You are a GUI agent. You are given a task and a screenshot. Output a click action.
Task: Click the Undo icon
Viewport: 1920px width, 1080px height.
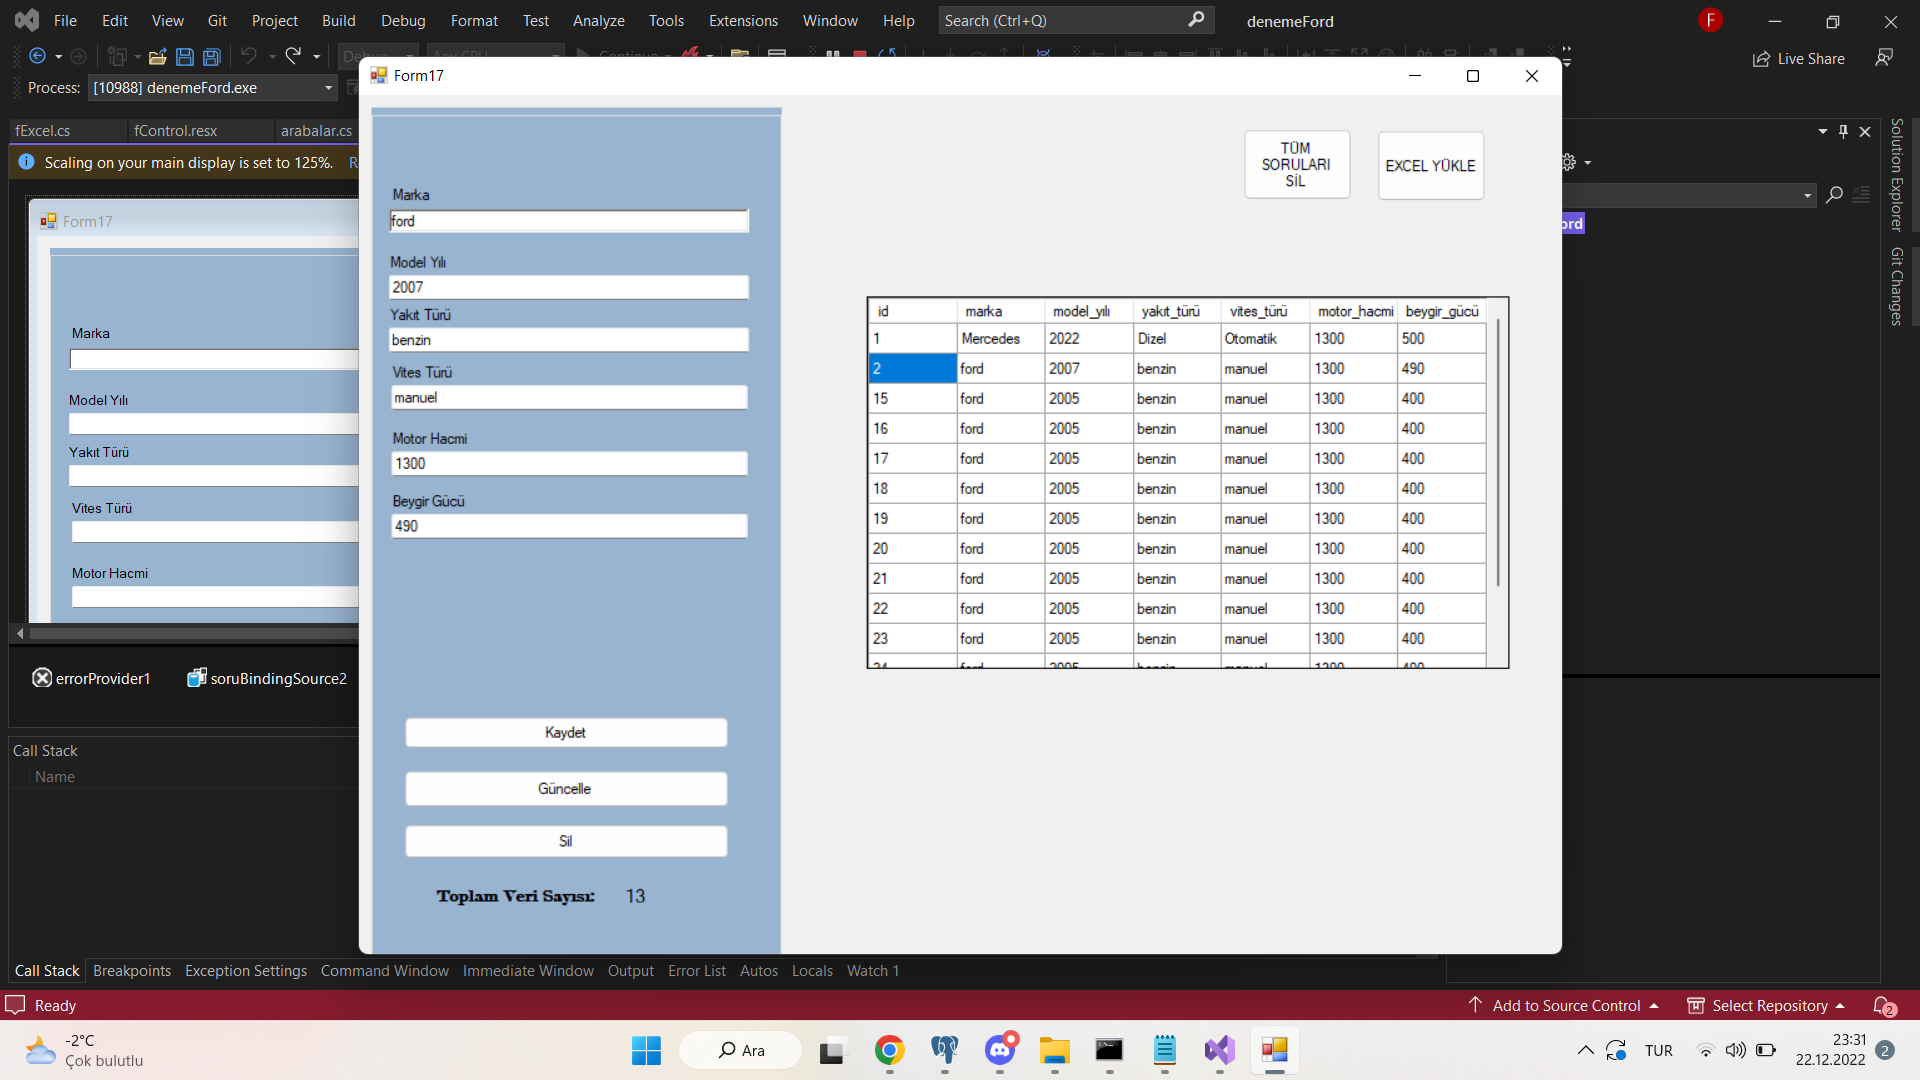pyautogui.click(x=247, y=56)
